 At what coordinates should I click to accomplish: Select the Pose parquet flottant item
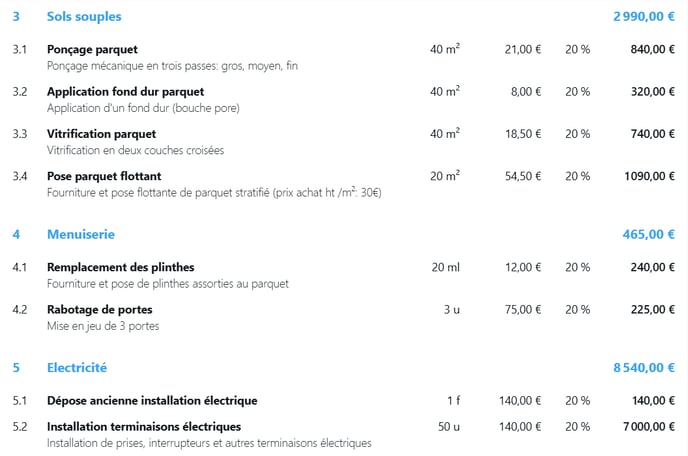click(104, 176)
